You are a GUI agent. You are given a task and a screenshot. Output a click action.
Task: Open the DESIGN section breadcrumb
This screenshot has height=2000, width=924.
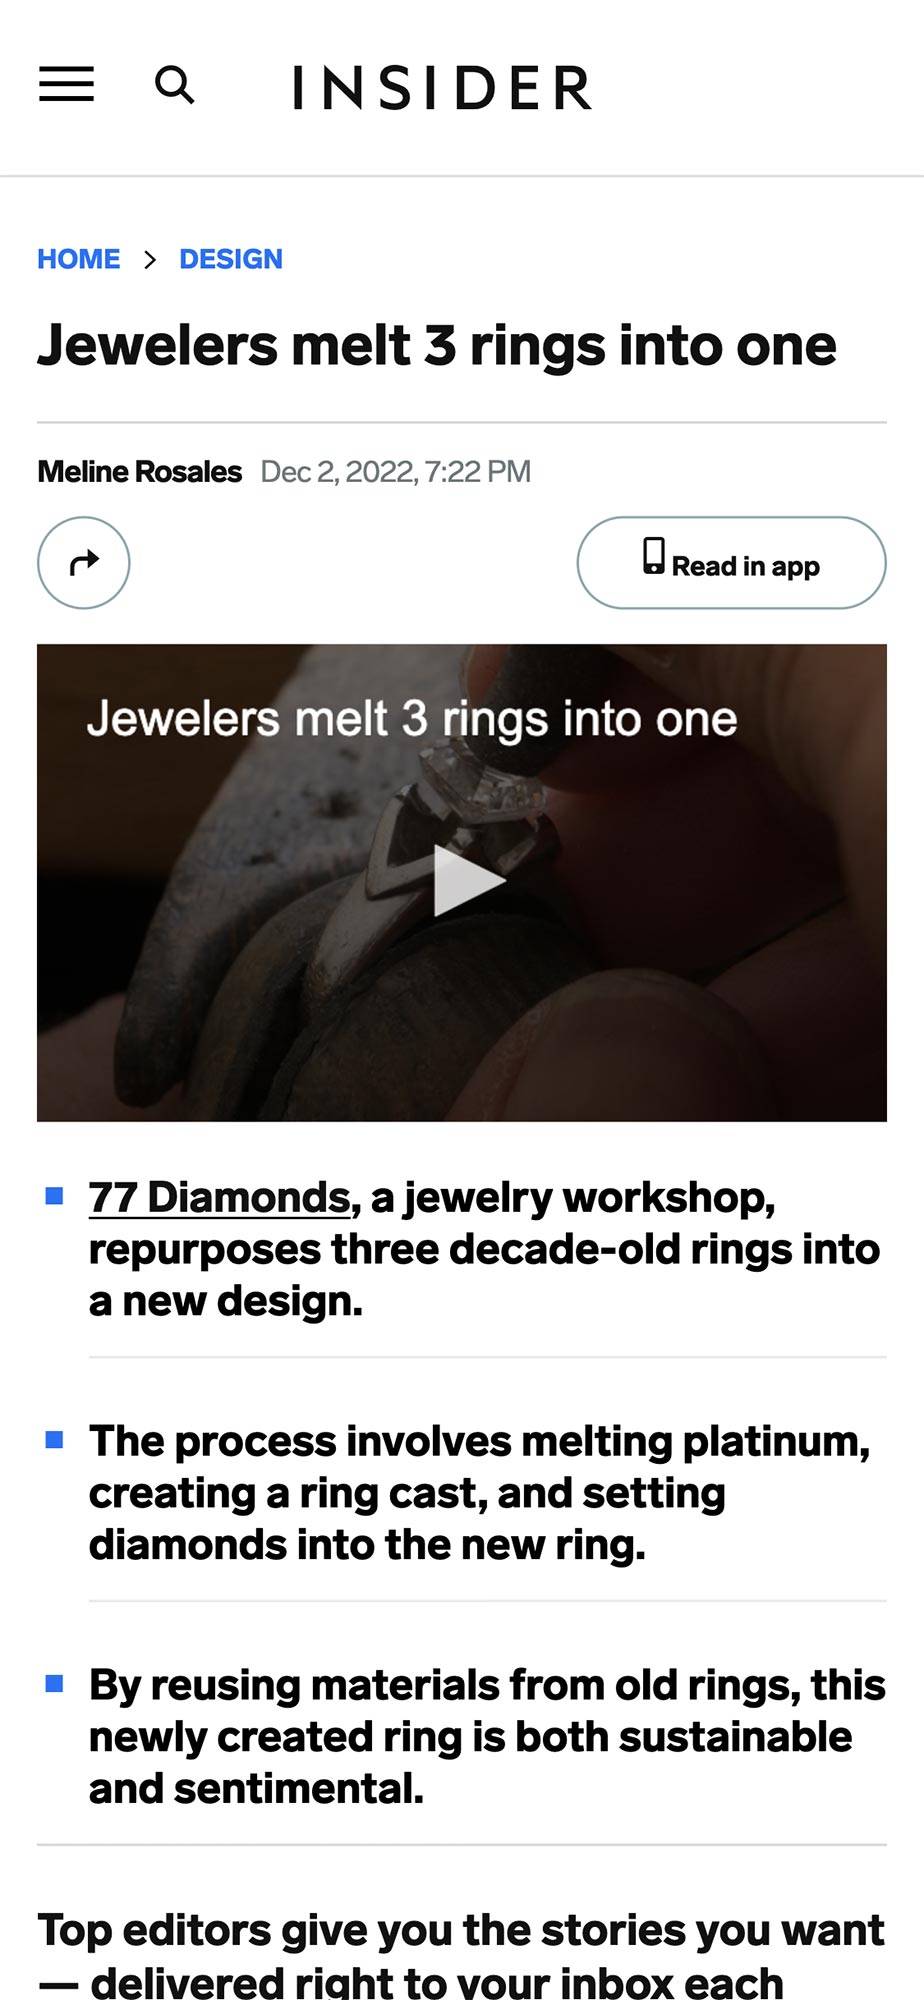click(231, 260)
